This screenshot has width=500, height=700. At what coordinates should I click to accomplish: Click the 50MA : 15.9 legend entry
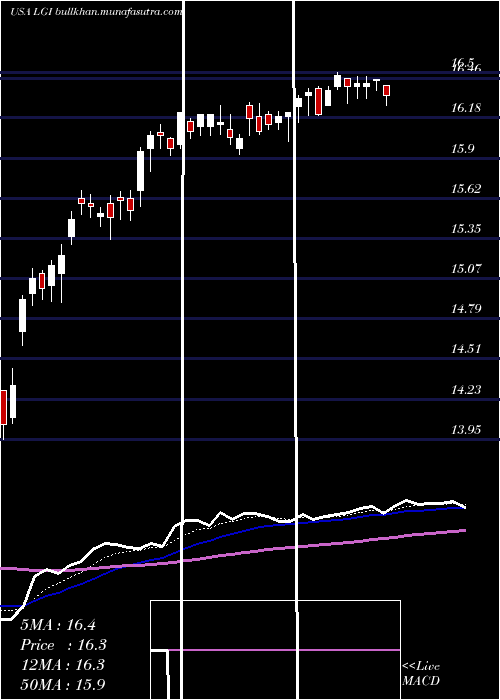[63, 684]
